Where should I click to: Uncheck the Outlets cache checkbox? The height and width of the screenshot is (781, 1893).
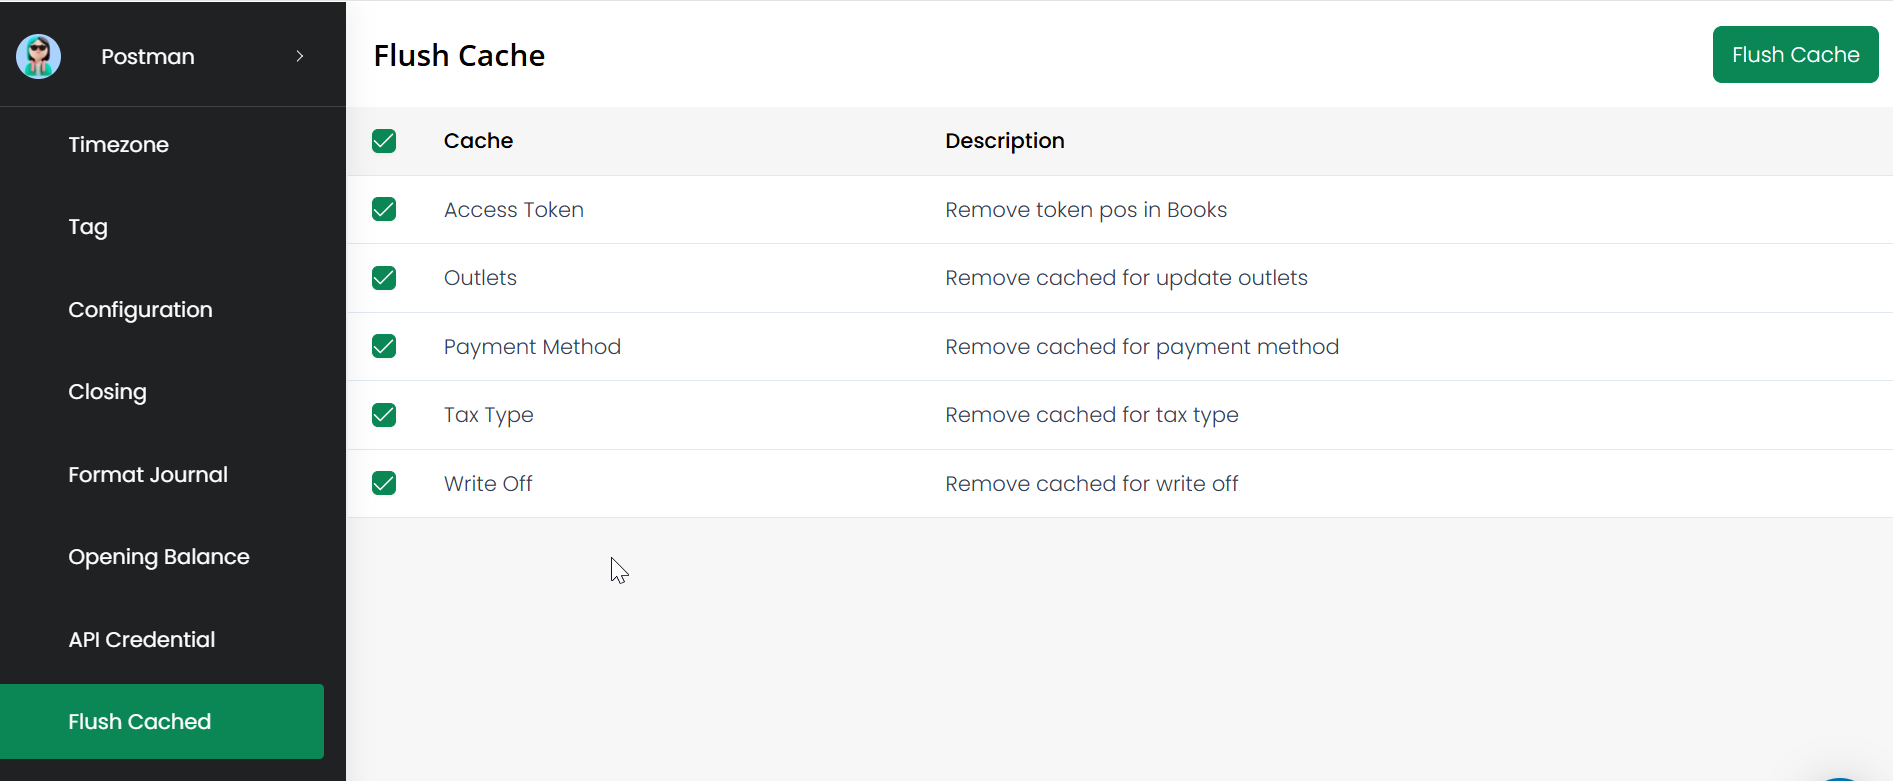click(384, 278)
